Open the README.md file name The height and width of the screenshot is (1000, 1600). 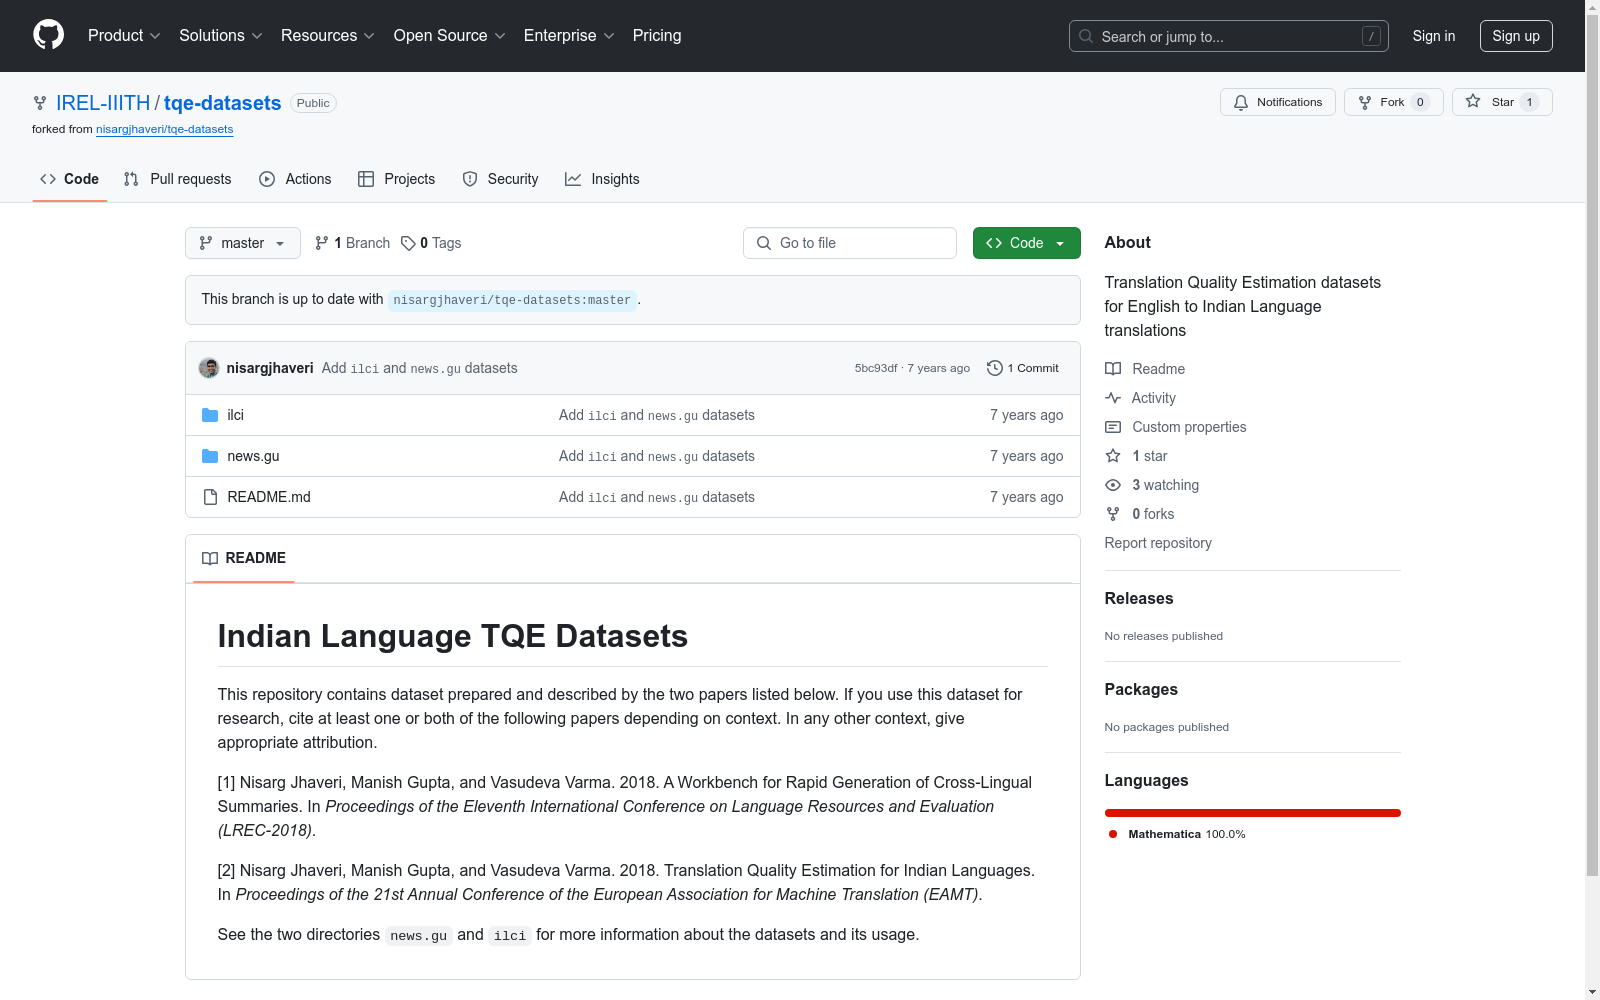[x=269, y=497]
